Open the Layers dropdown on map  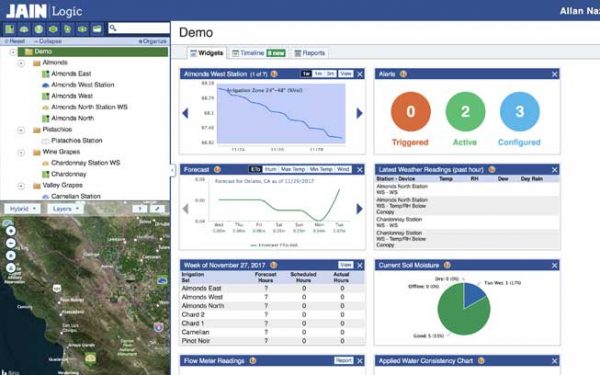click(x=65, y=209)
